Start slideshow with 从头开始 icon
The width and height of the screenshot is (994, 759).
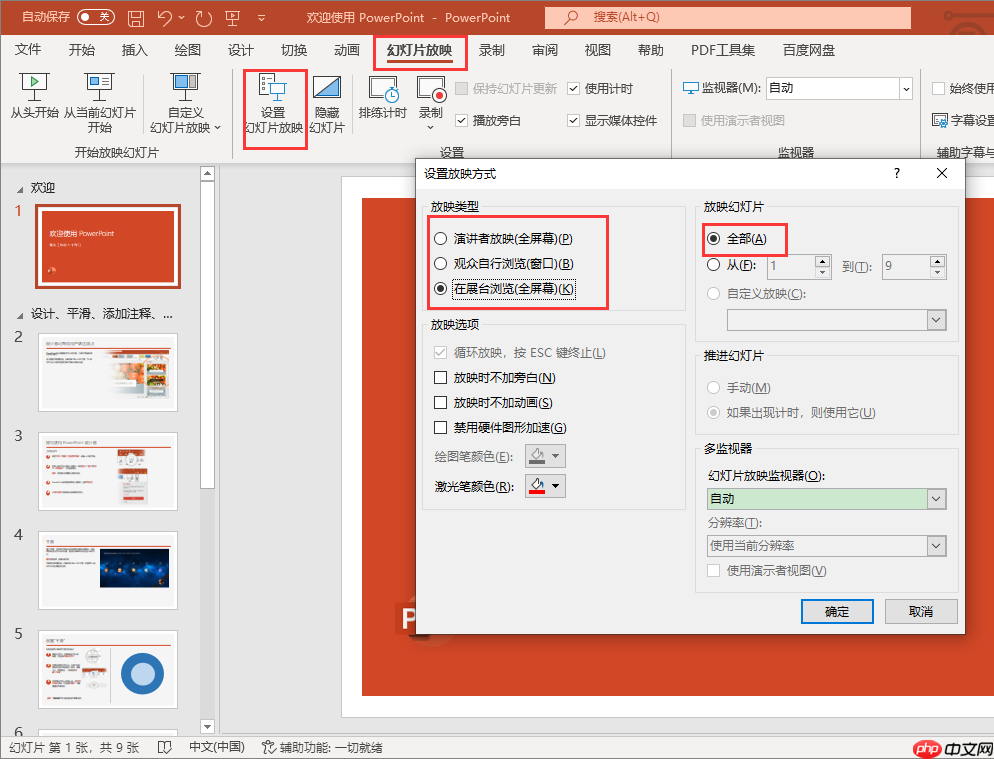tap(34, 87)
